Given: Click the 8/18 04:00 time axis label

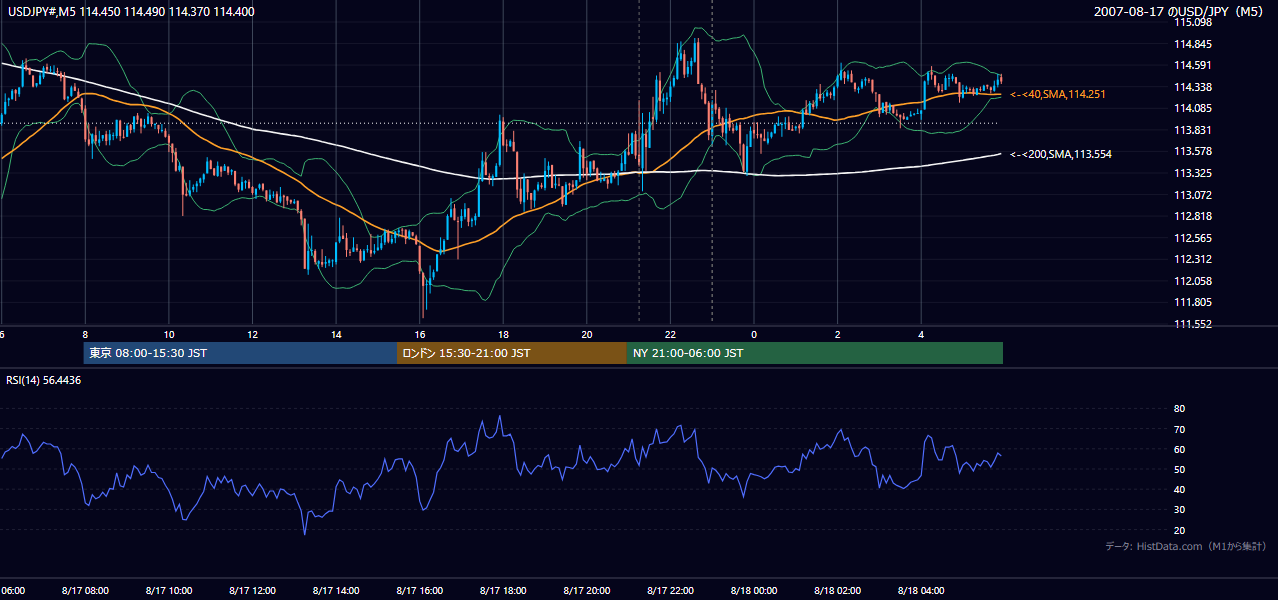Looking at the screenshot, I should click(x=921, y=591).
